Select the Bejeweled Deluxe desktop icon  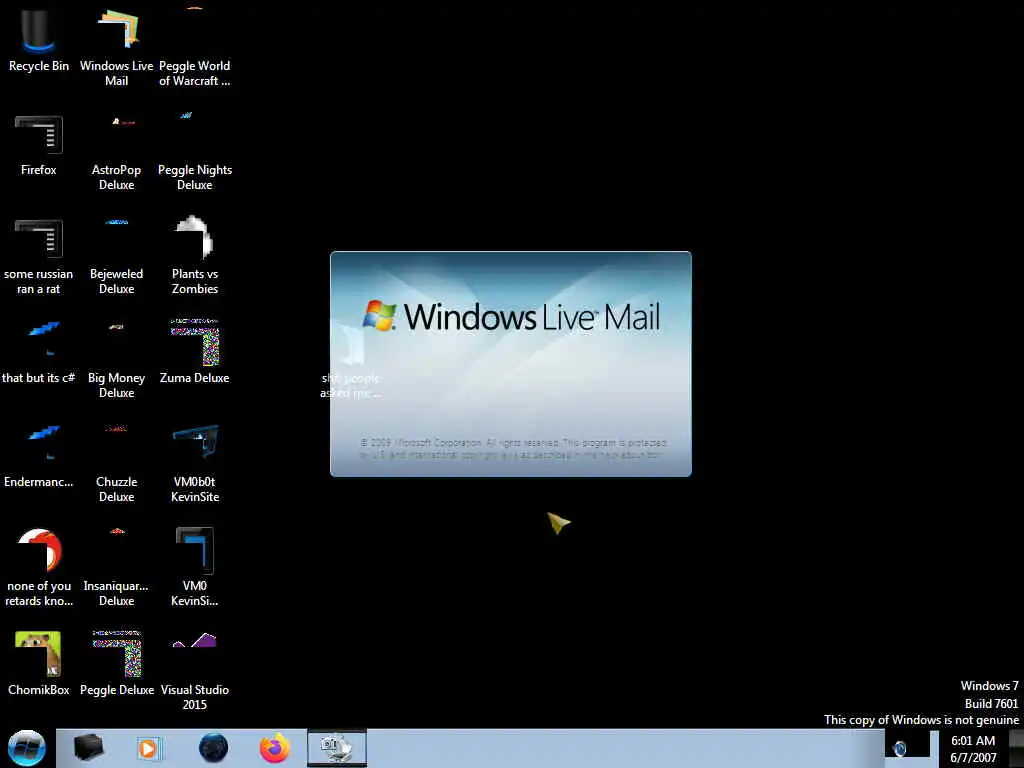116,256
